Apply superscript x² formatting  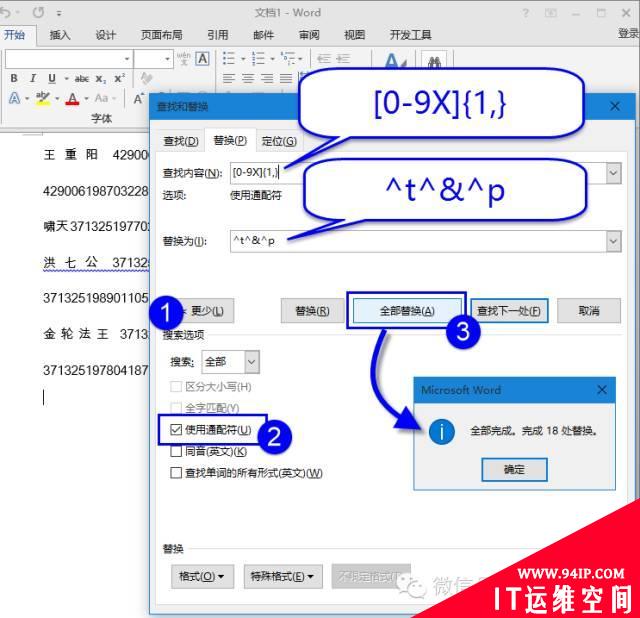119,78
